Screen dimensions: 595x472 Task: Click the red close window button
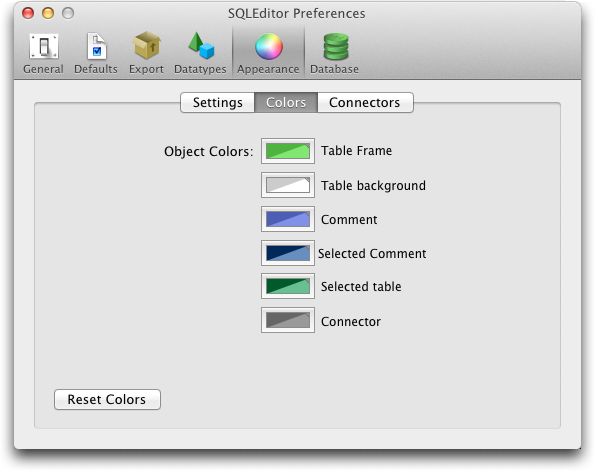pyautogui.click(x=28, y=13)
